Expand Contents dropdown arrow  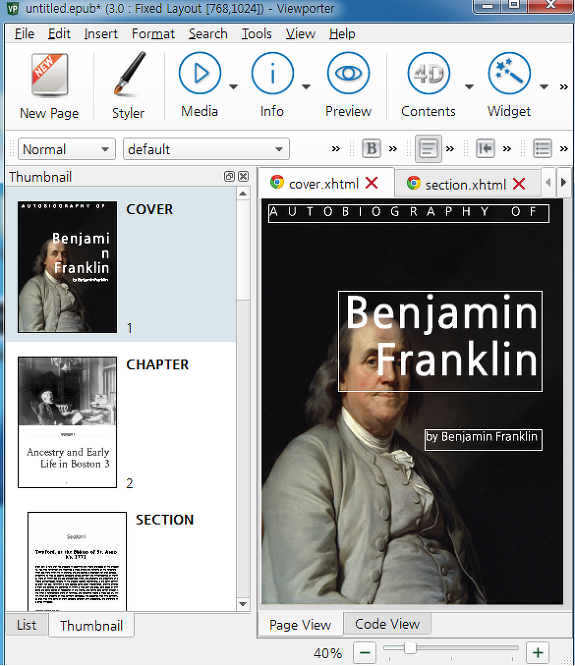click(x=469, y=87)
